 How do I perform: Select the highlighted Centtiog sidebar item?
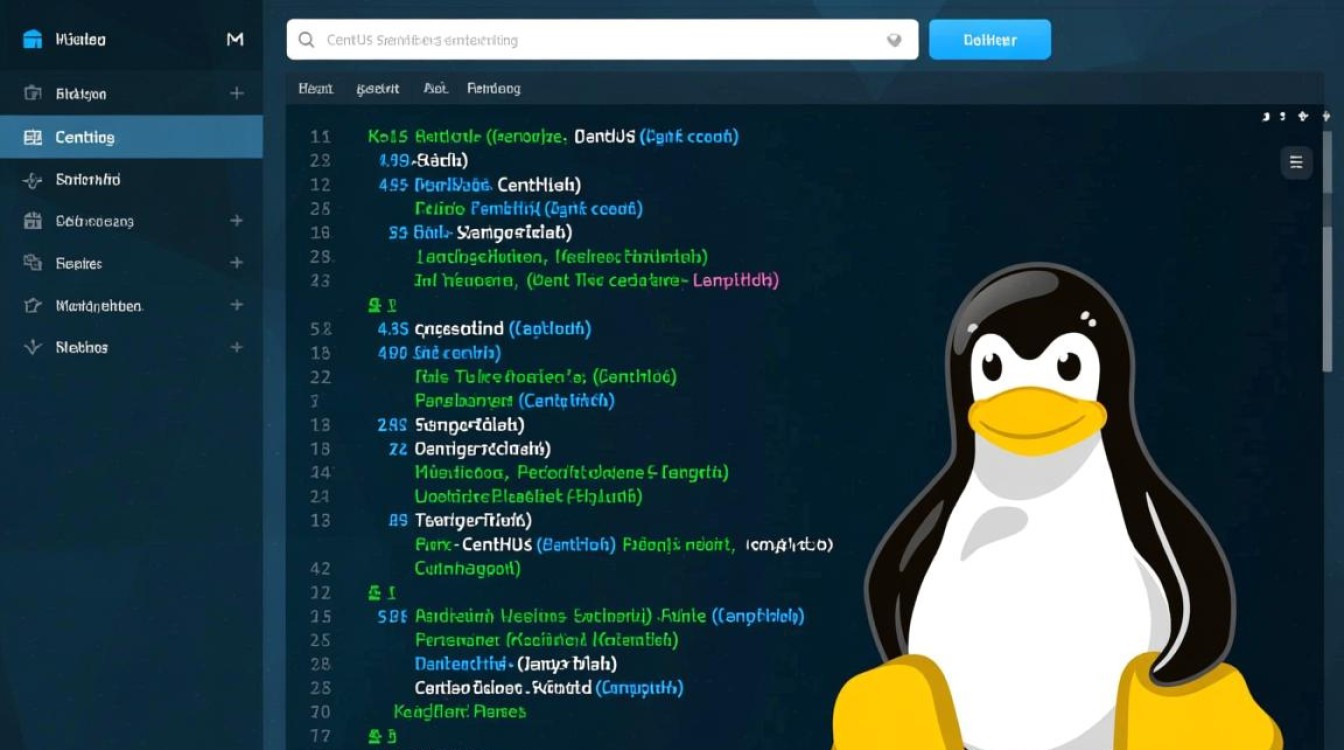(x=131, y=137)
